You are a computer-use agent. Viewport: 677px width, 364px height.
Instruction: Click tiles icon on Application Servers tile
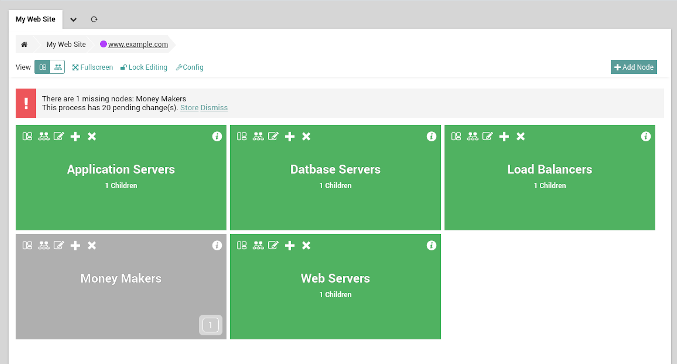27,136
